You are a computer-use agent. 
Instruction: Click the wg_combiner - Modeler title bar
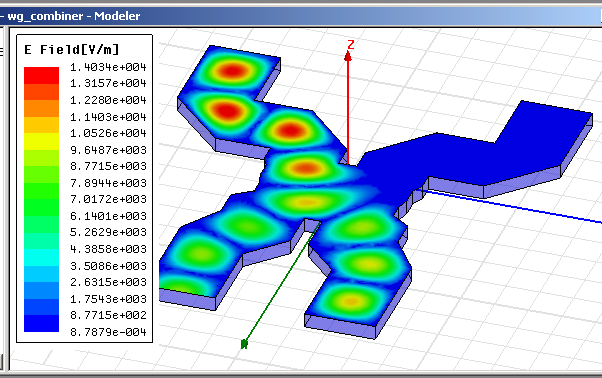[x=301, y=16]
